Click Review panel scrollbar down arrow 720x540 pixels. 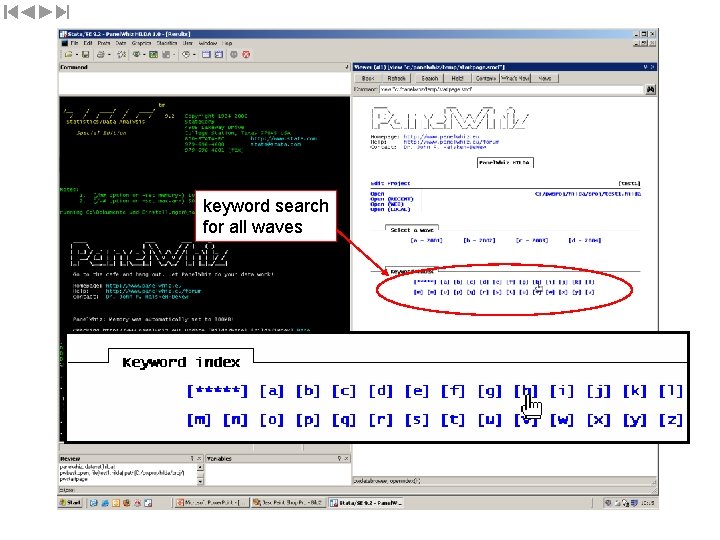click(x=200, y=481)
